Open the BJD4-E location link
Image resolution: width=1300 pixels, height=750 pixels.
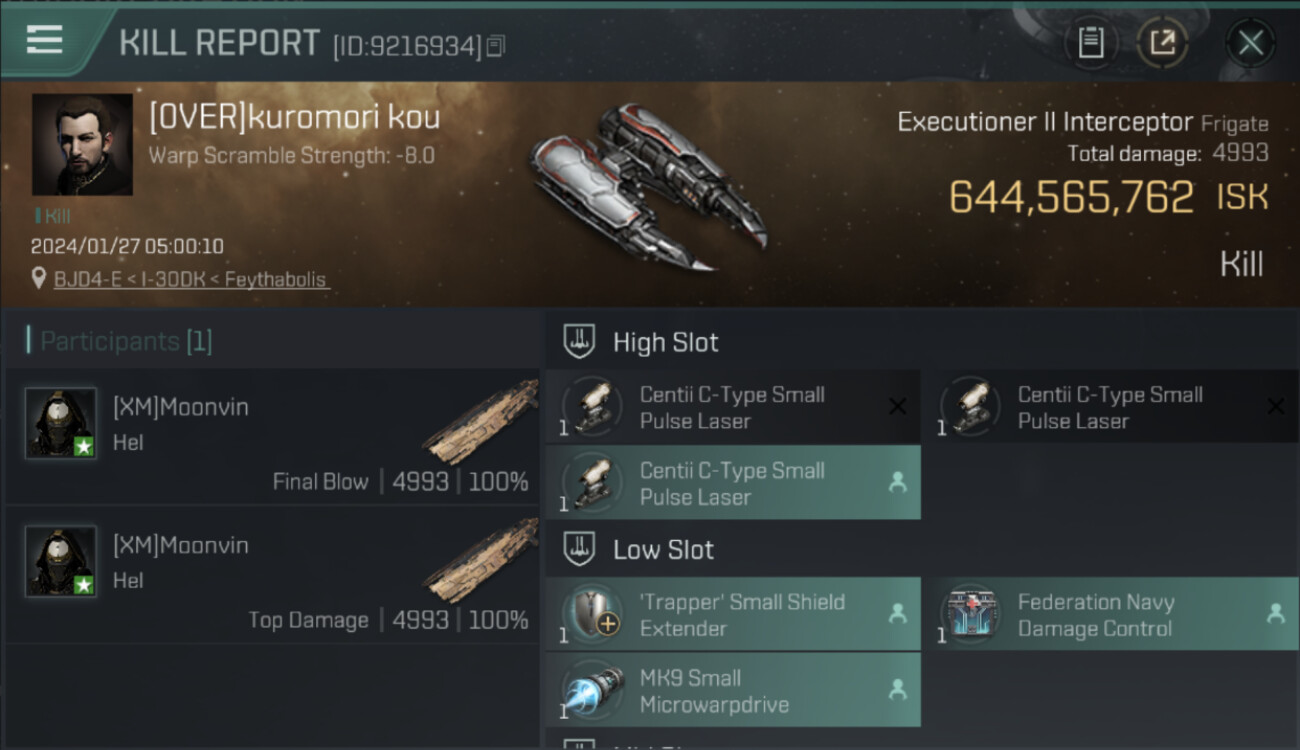pyautogui.click(x=190, y=280)
